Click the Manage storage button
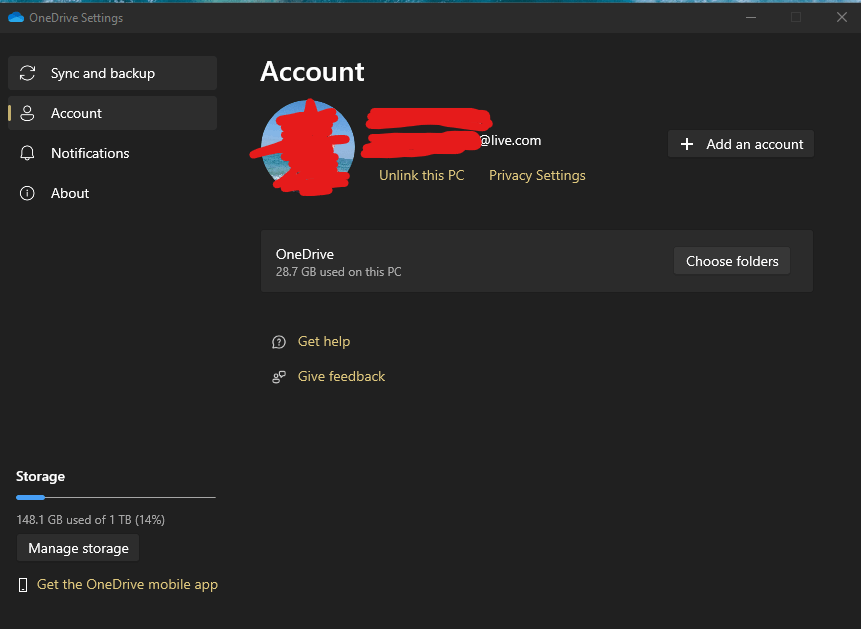 [78, 548]
